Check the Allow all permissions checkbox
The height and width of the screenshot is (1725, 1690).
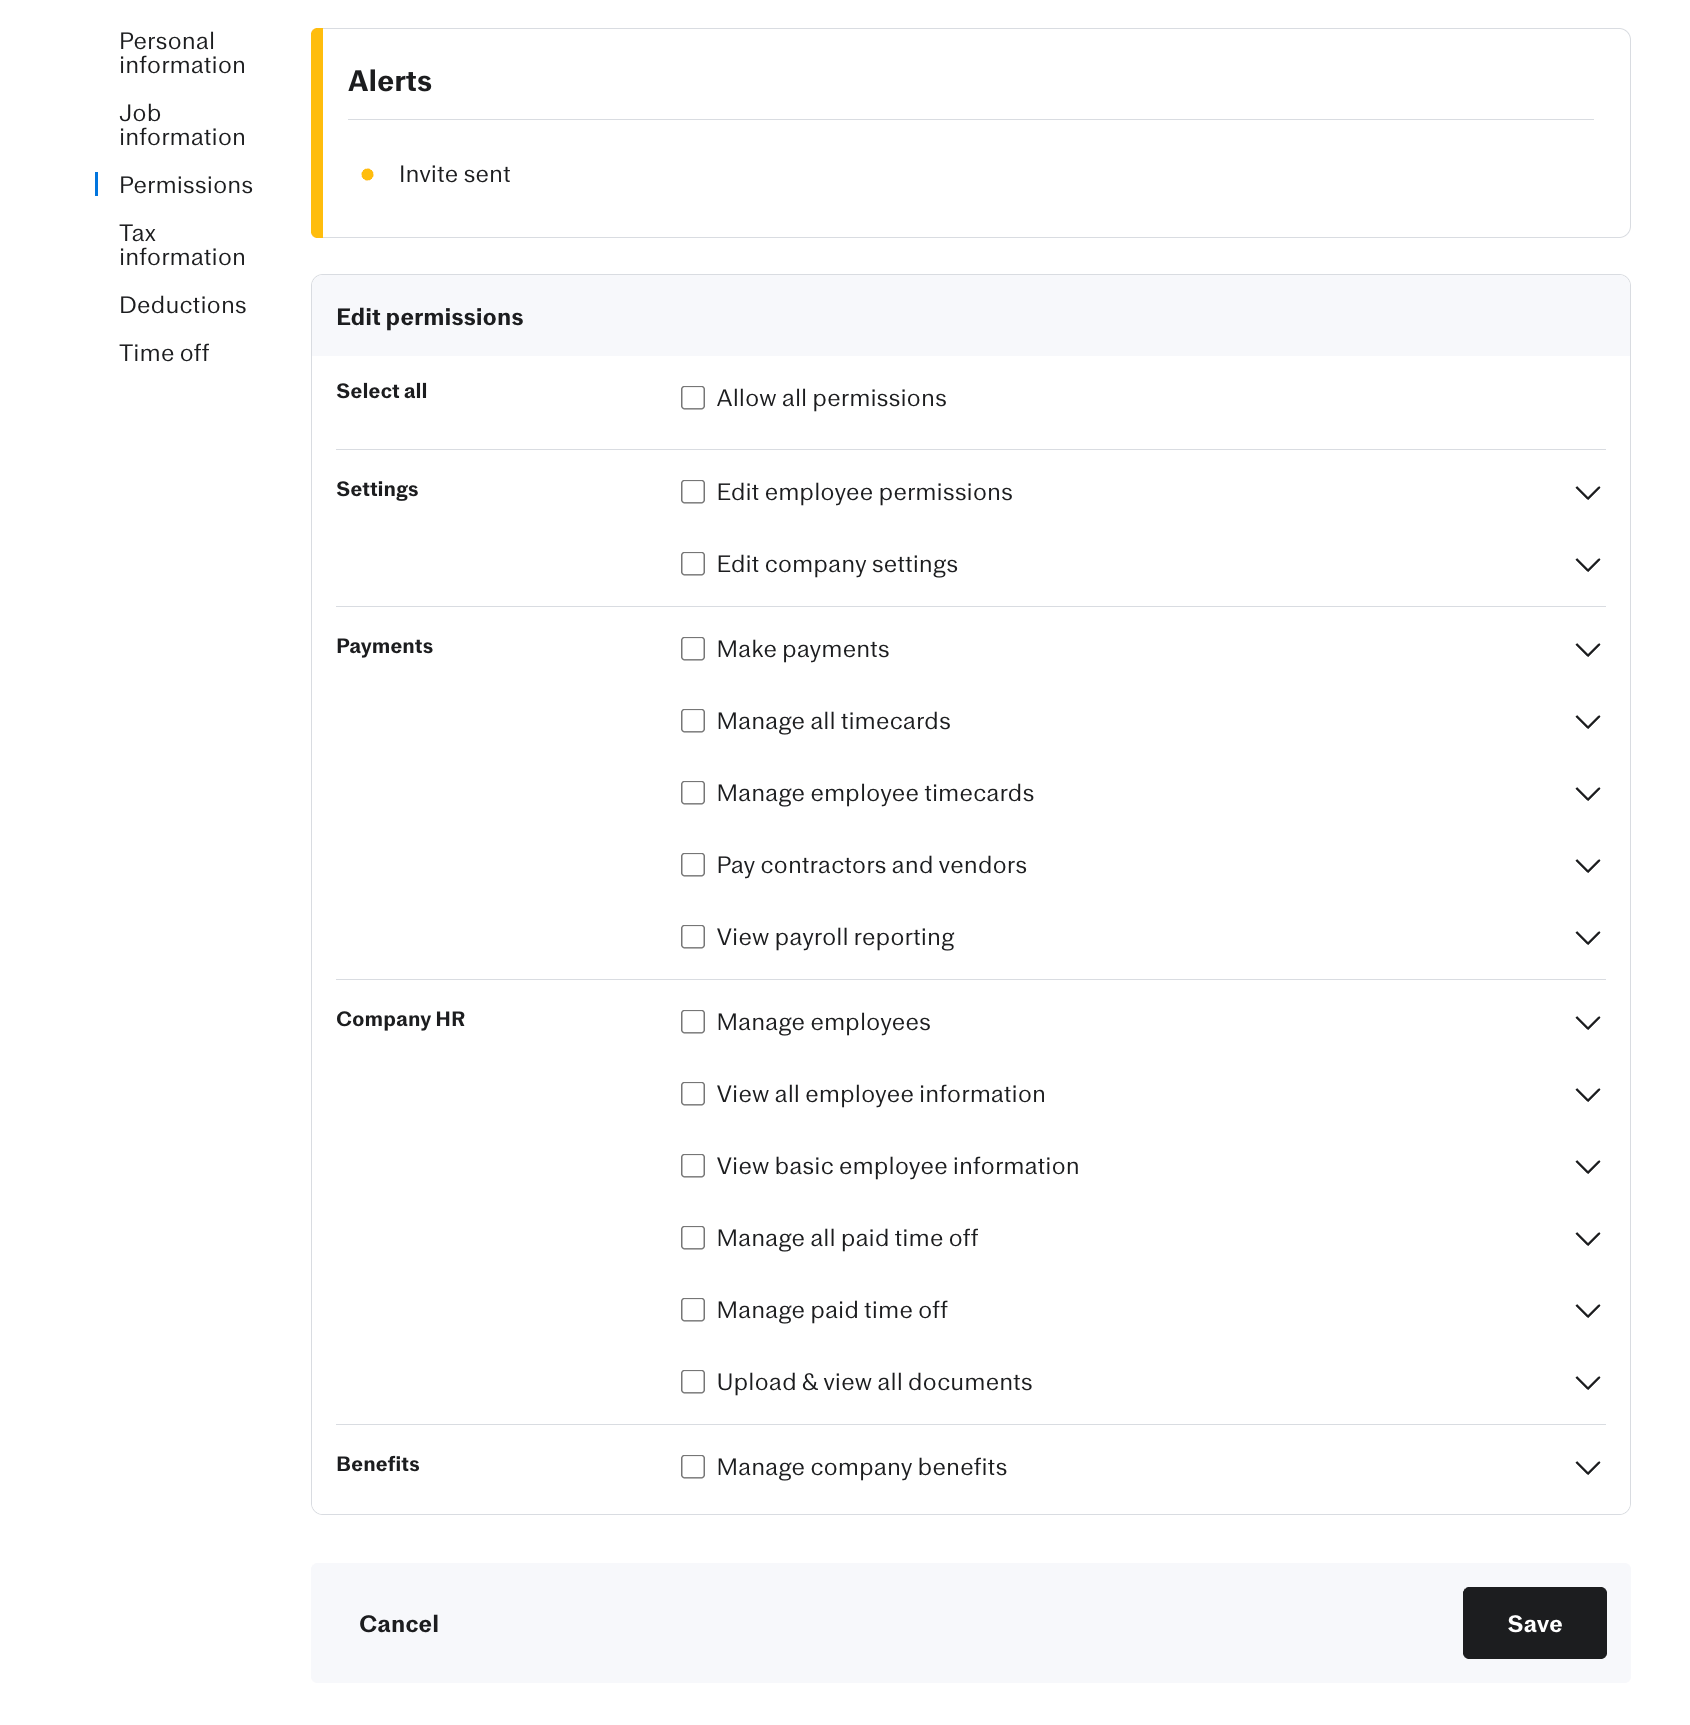click(693, 398)
